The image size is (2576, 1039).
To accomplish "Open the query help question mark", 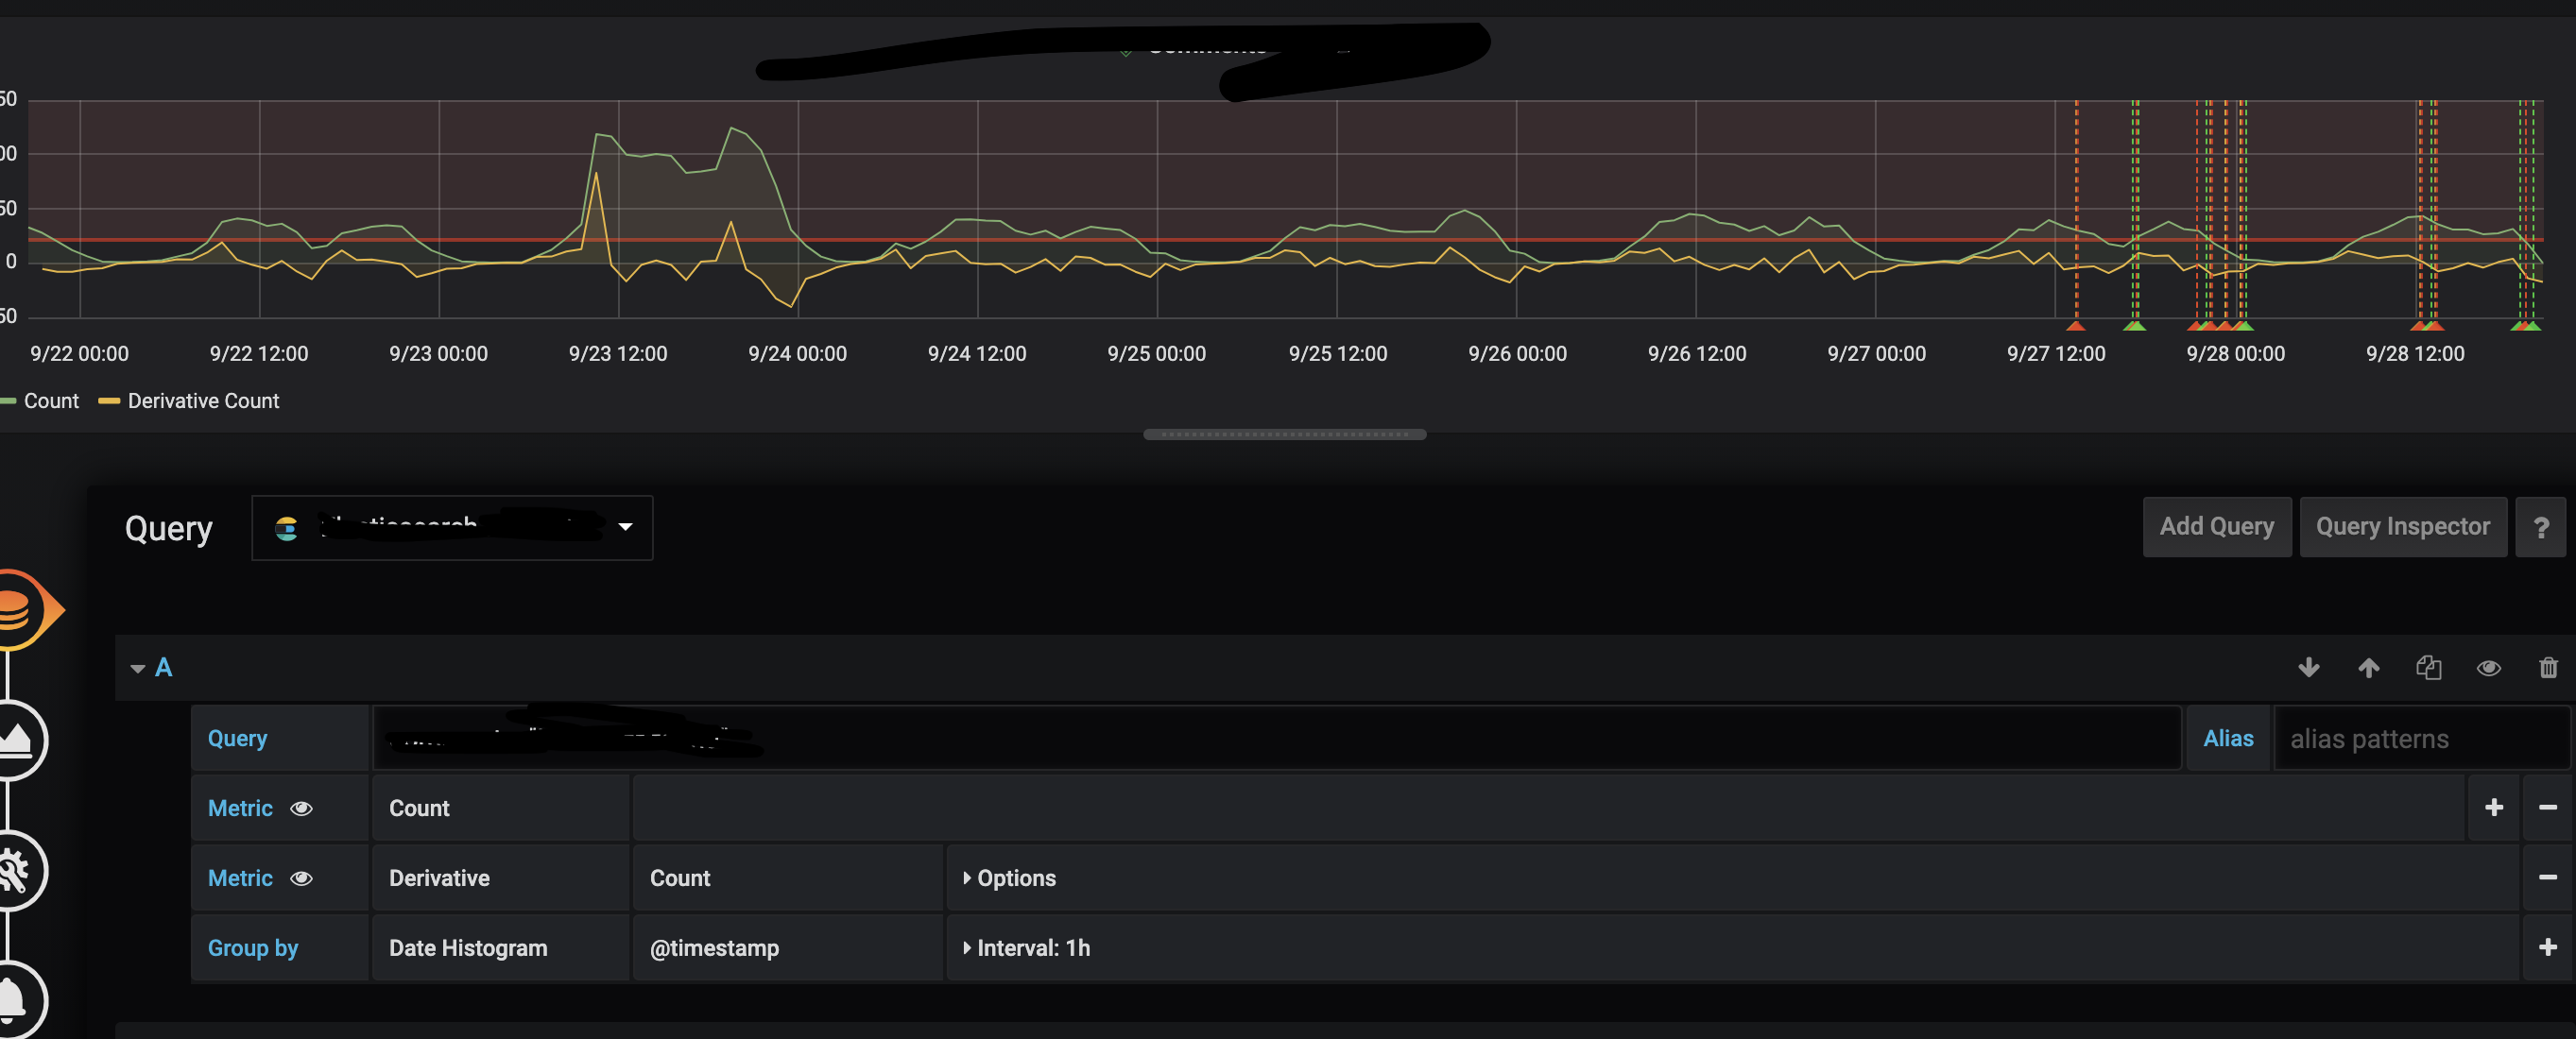I will coord(2541,527).
